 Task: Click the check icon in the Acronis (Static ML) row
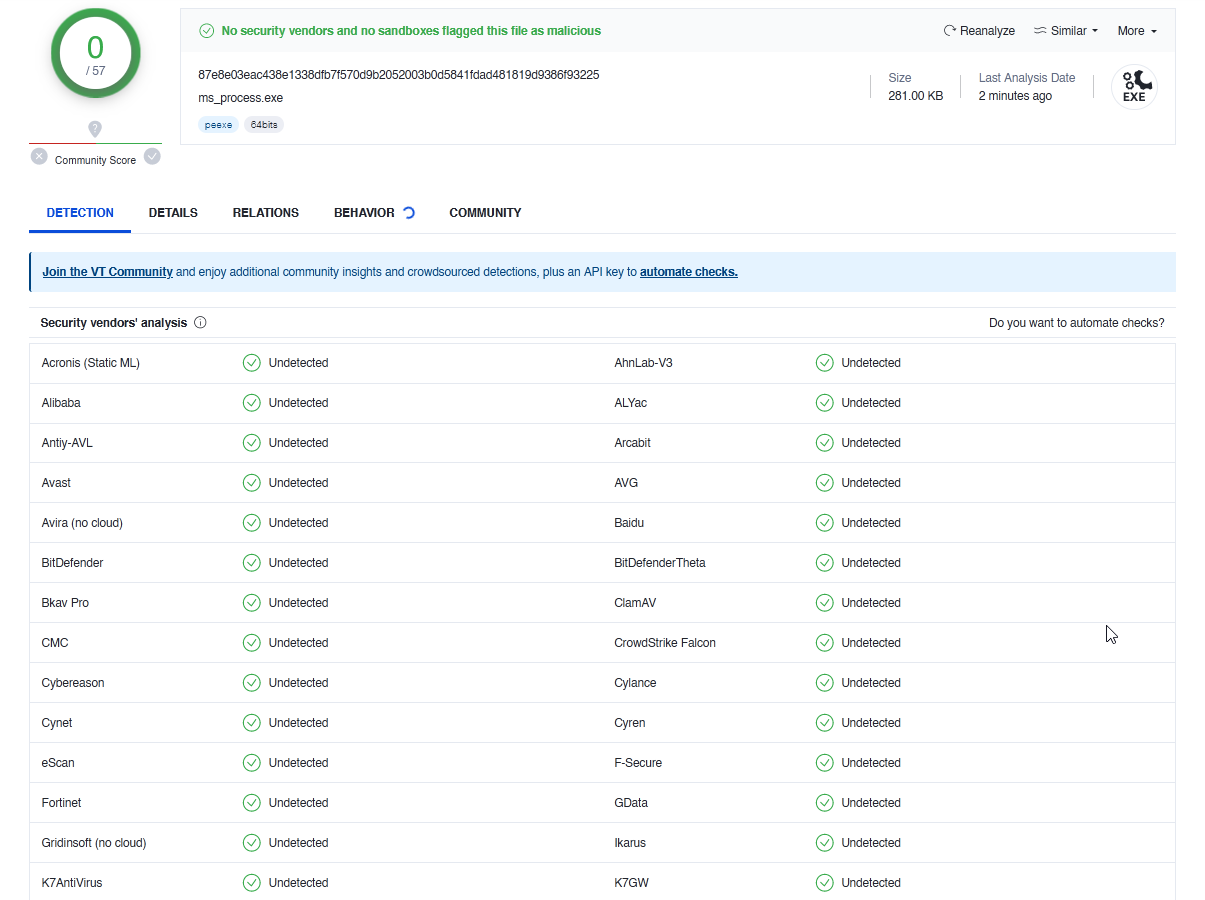click(252, 363)
